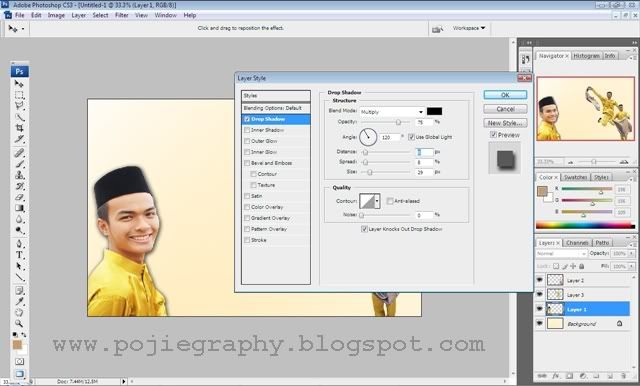Open the layer blending mode Normal dropdown
Screen dimensions: 640x386
[x=561, y=254]
